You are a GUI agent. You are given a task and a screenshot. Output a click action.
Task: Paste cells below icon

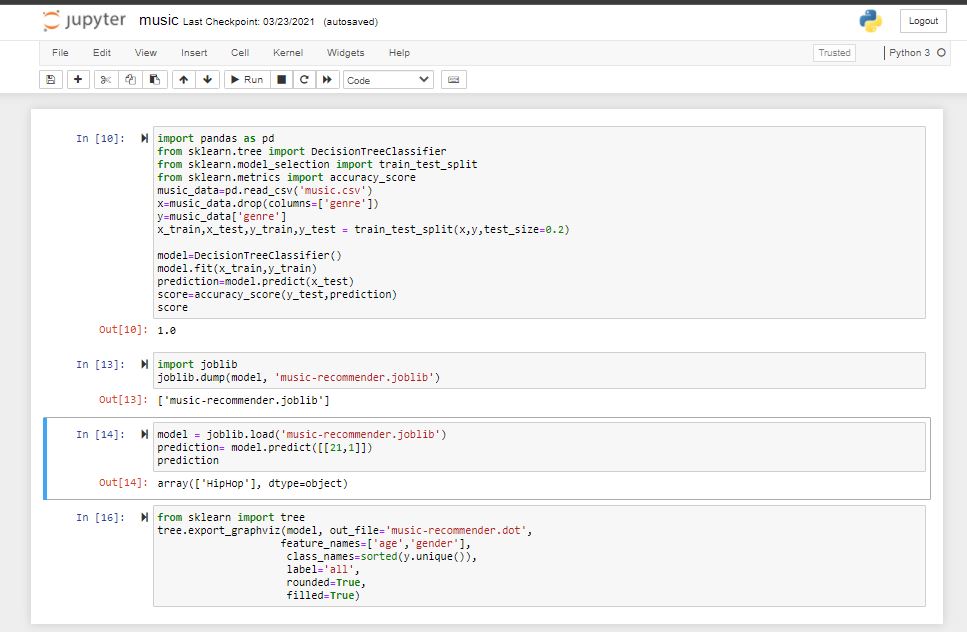coord(155,80)
